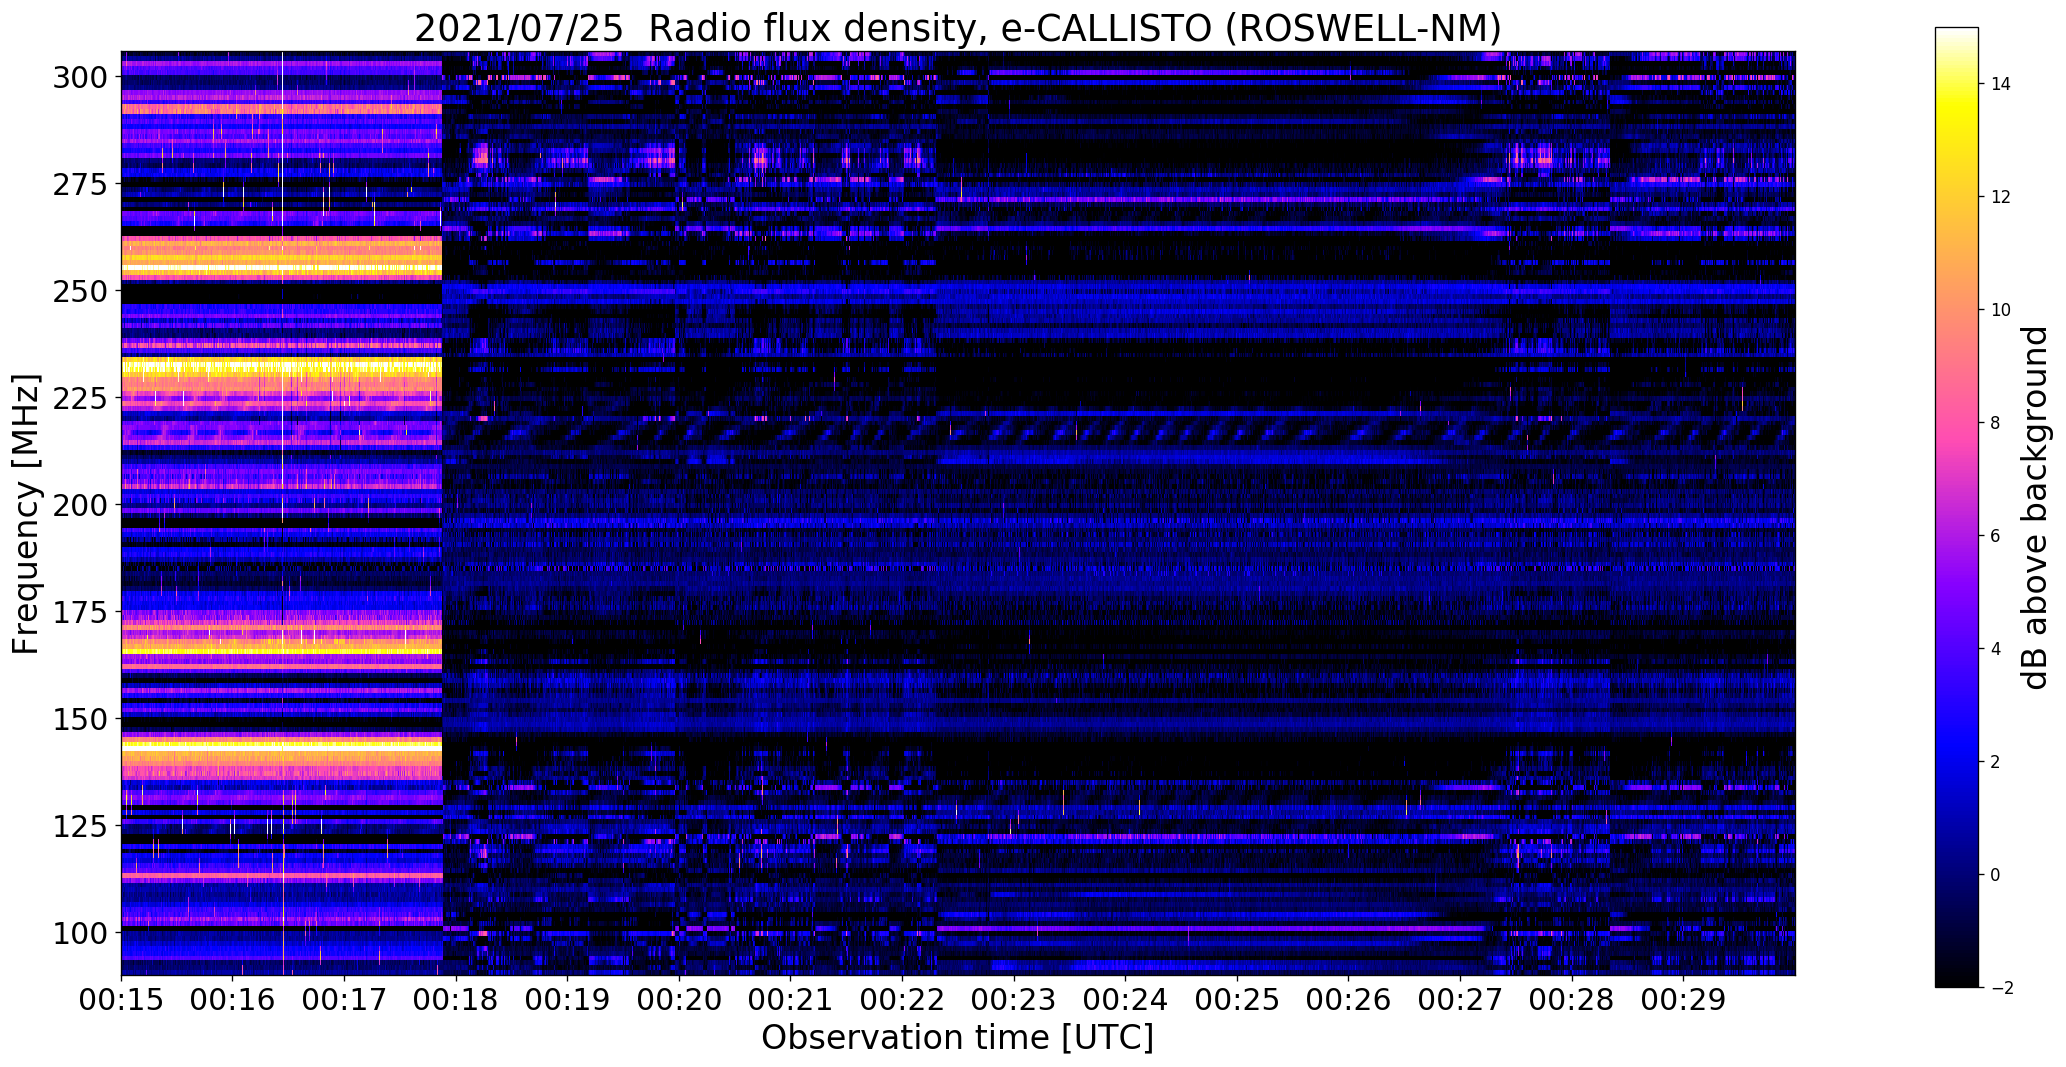Viewport: 2066px width, 1067px height.
Task: Click the colorbar tick value 6
Action: [1996, 536]
